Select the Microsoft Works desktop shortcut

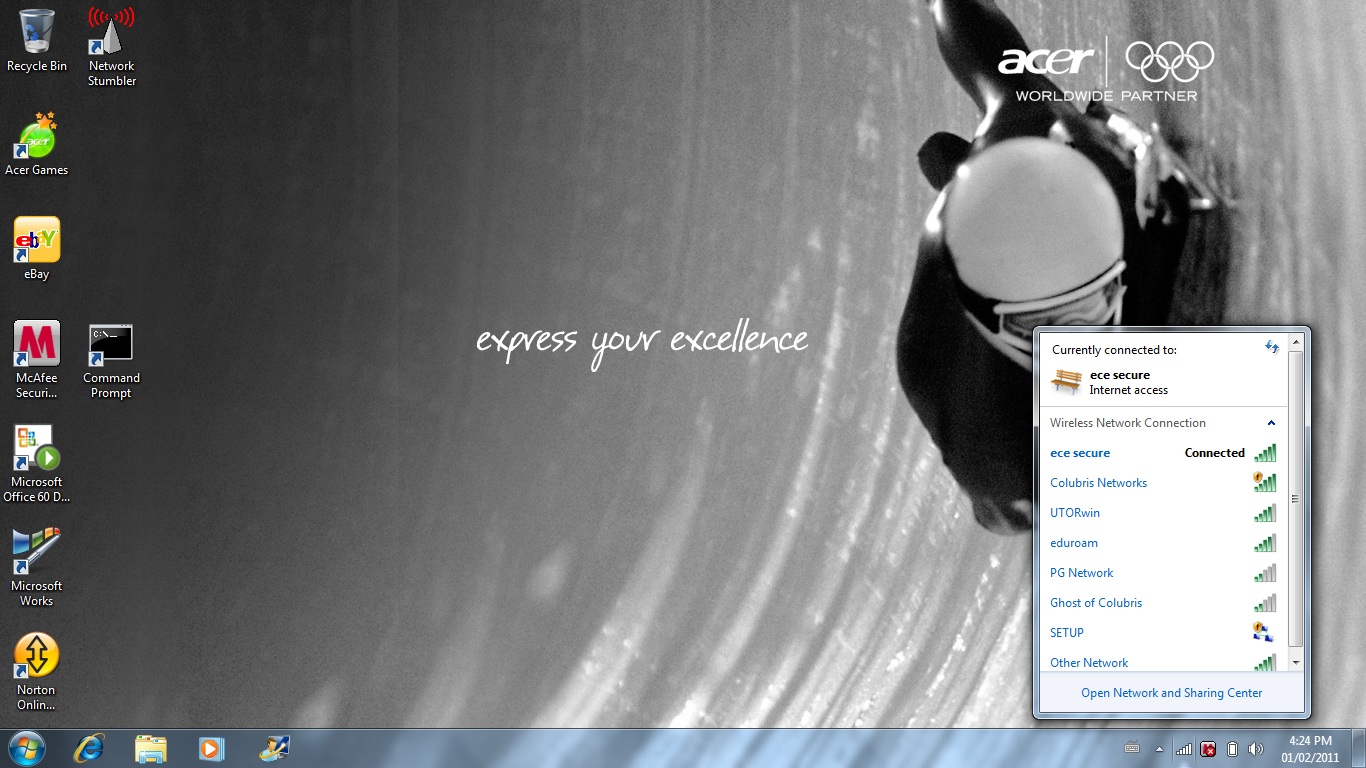click(37, 568)
